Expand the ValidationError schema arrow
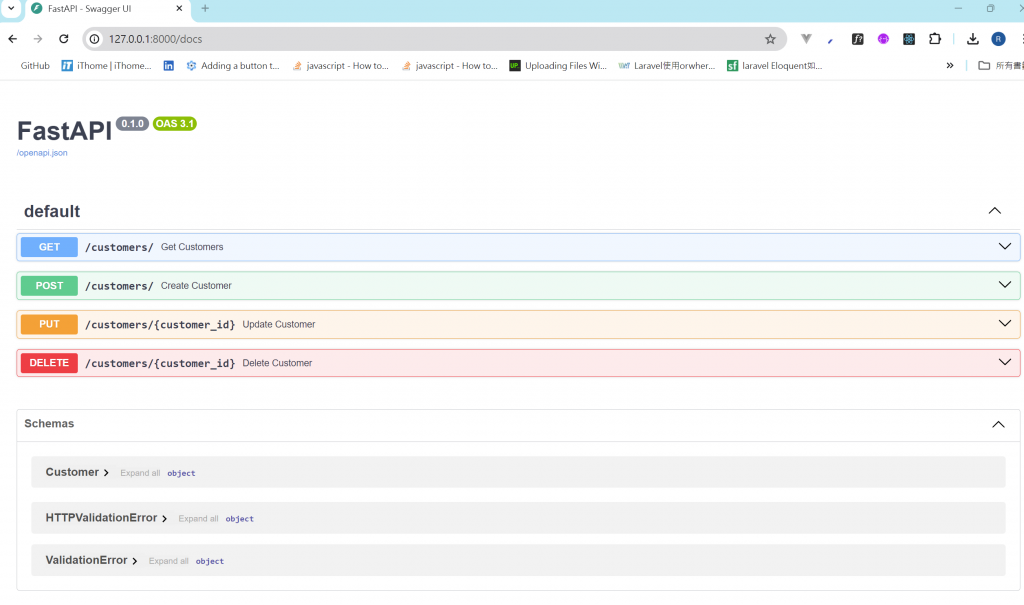The width and height of the screenshot is (1024, 605). (x=135, y=561)
